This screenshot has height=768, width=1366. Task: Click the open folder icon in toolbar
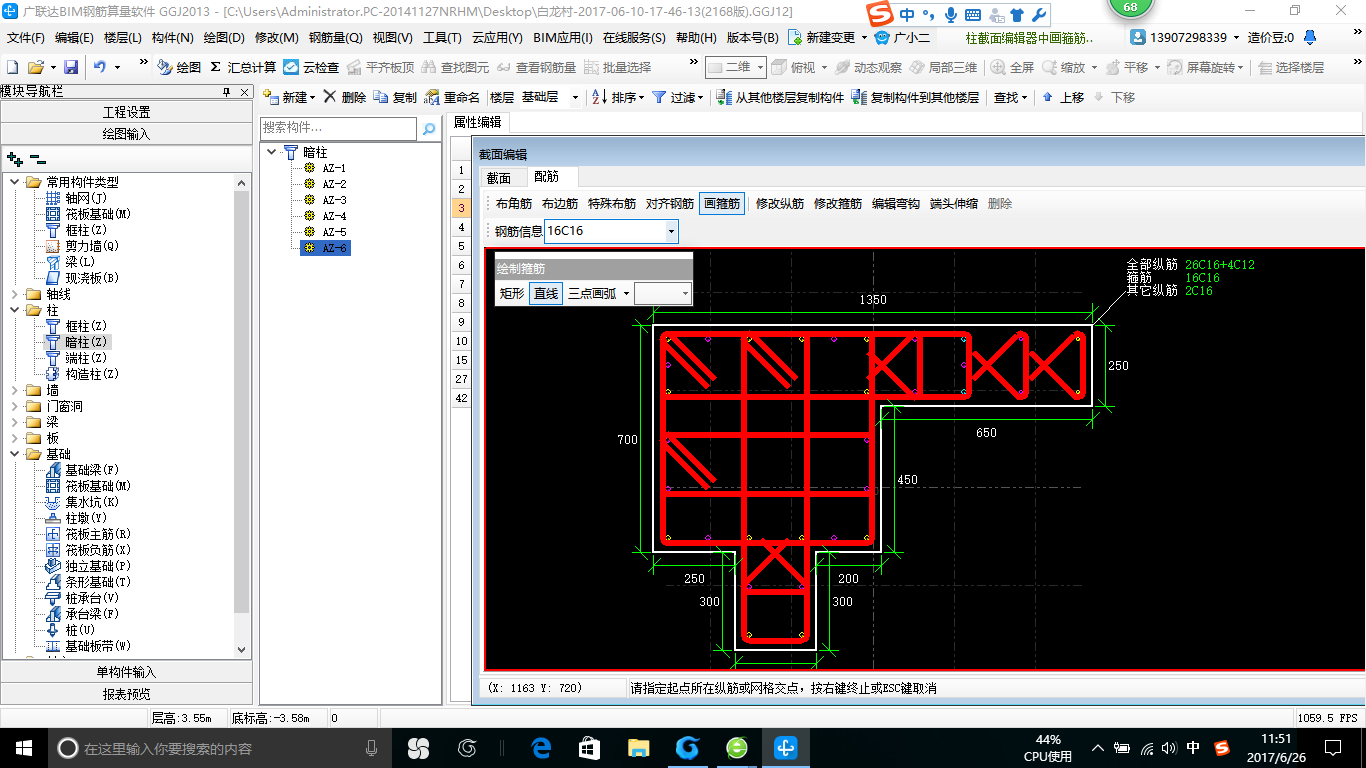[35, 67]
